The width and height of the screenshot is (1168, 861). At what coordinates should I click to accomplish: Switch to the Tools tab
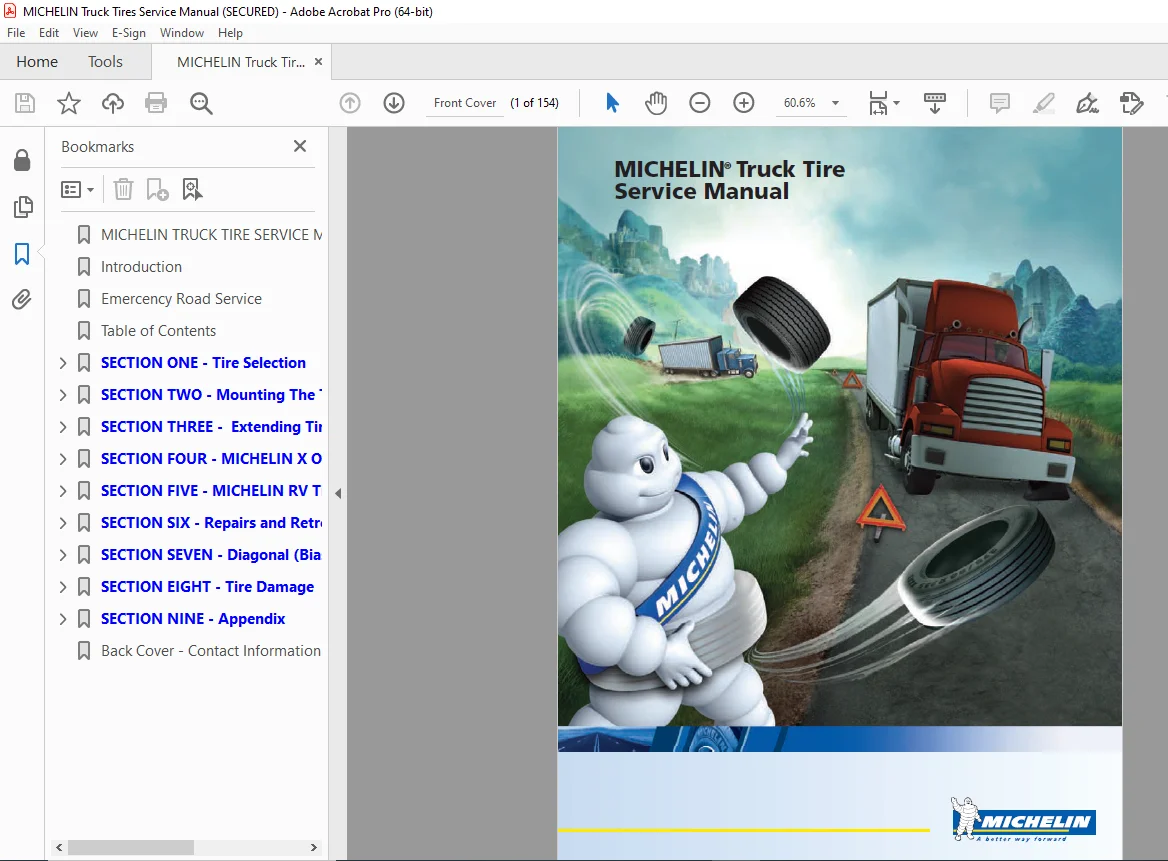[105, 62]
